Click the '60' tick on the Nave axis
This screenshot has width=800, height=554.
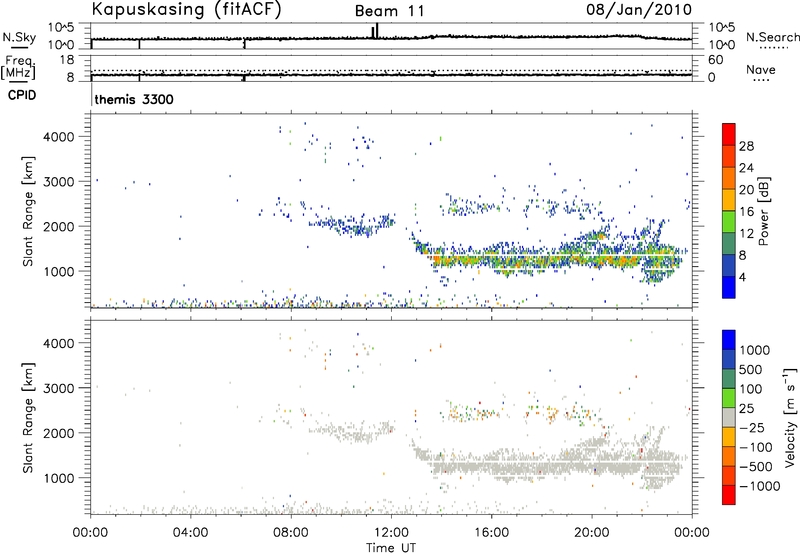coord(715,60)
